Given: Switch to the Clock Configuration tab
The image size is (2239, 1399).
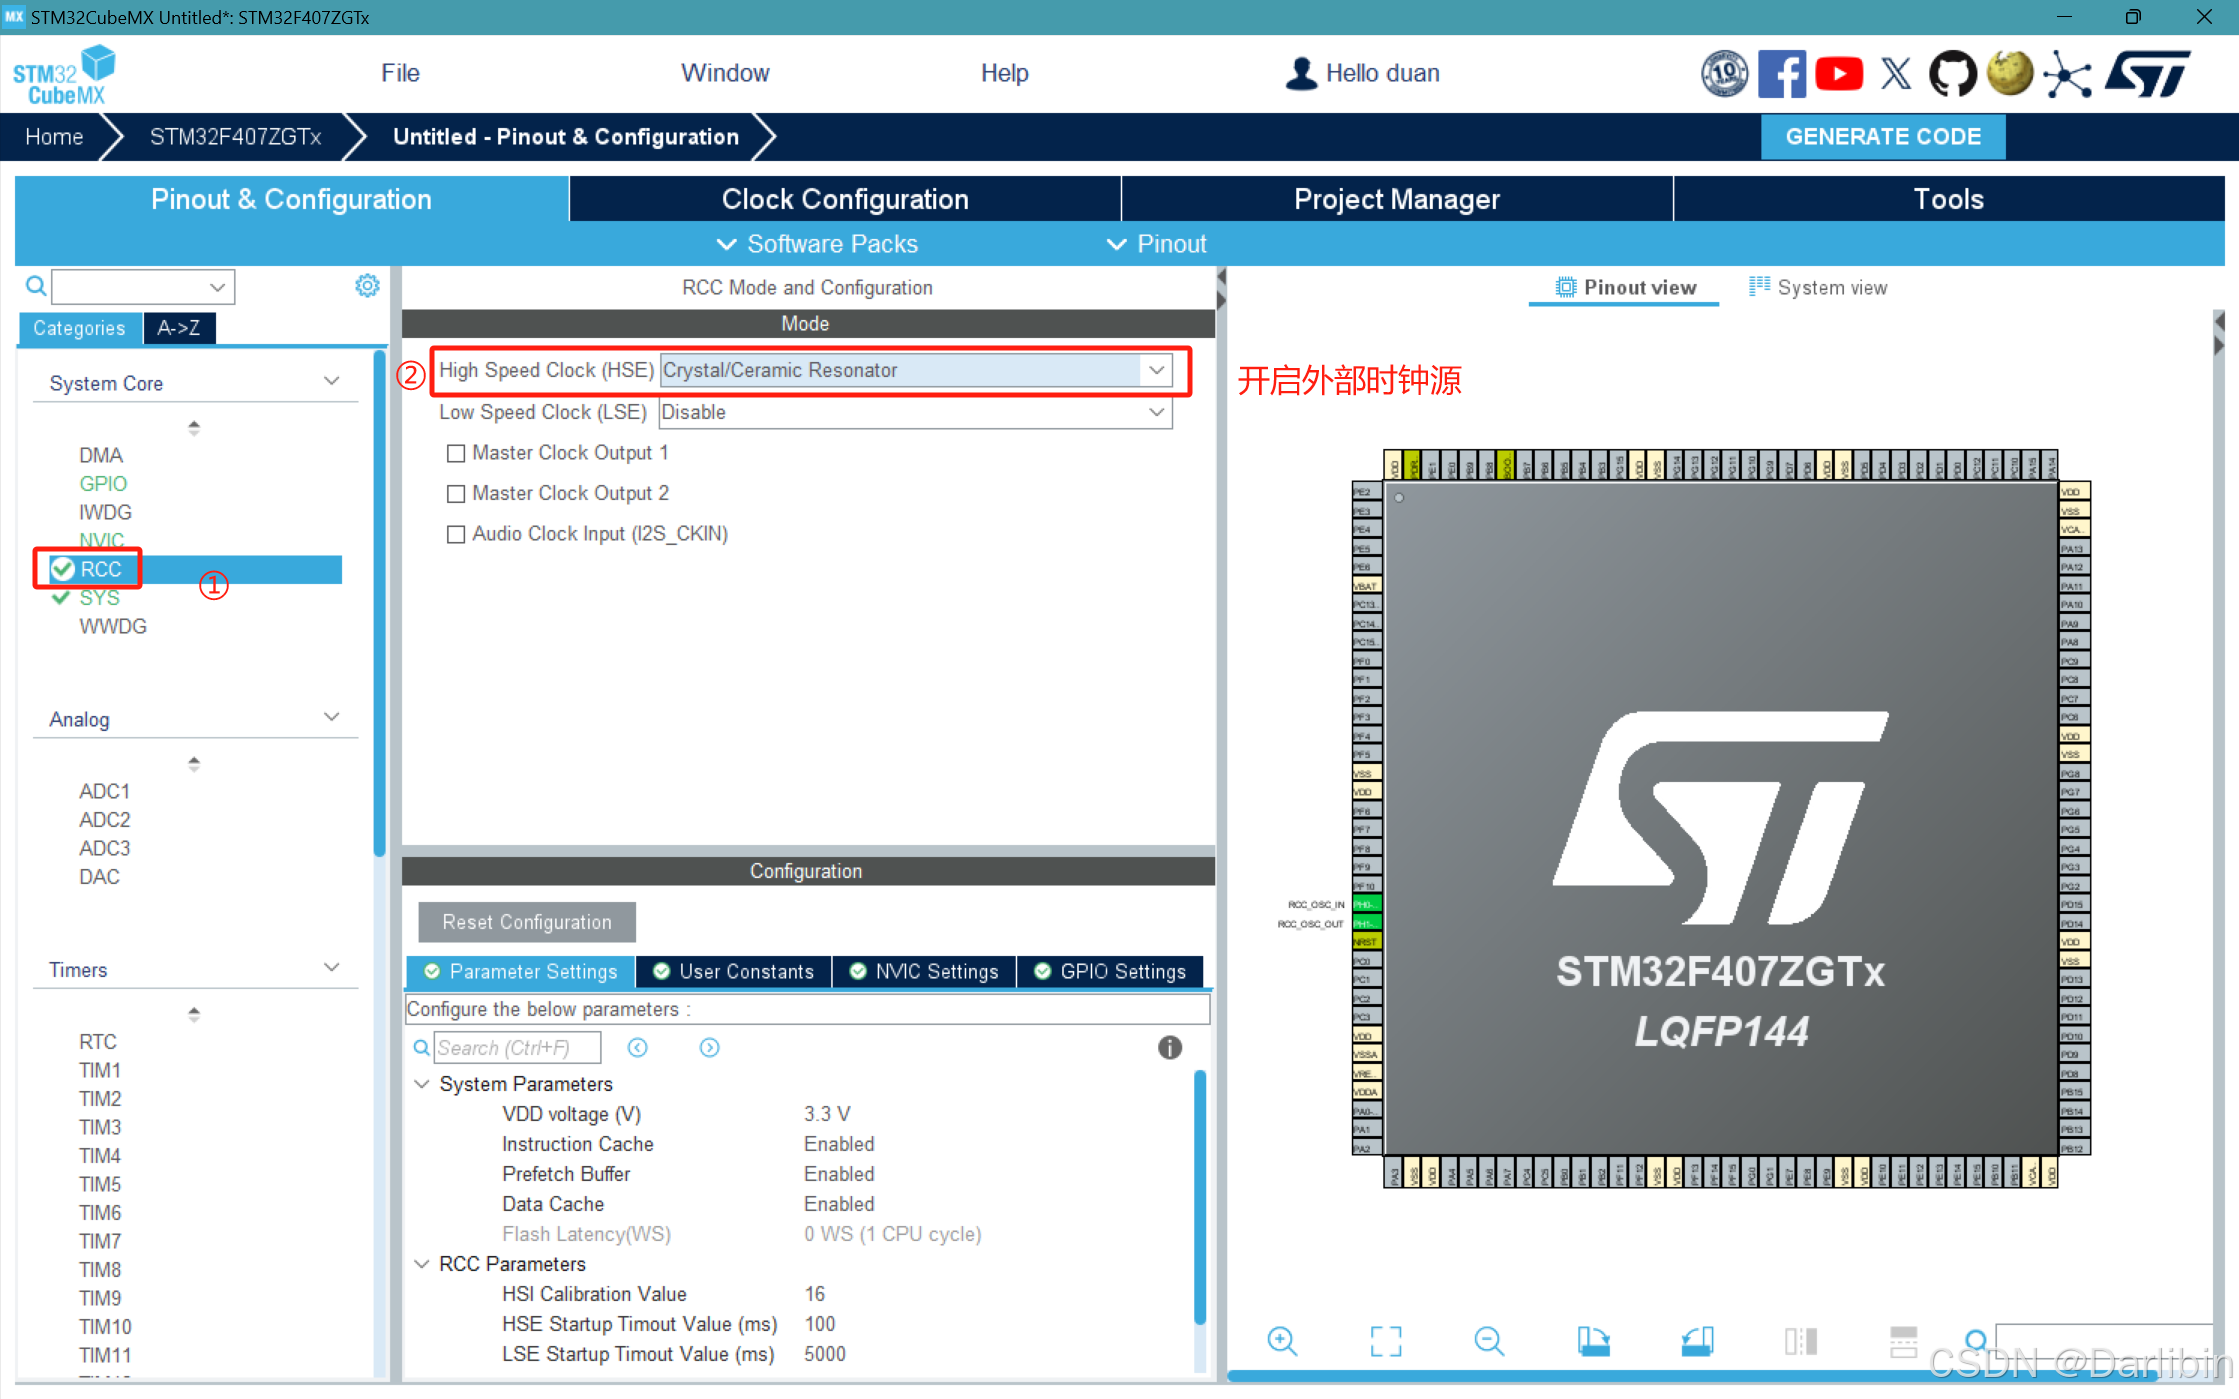Looking at the screenshot, I should [844, 198].
